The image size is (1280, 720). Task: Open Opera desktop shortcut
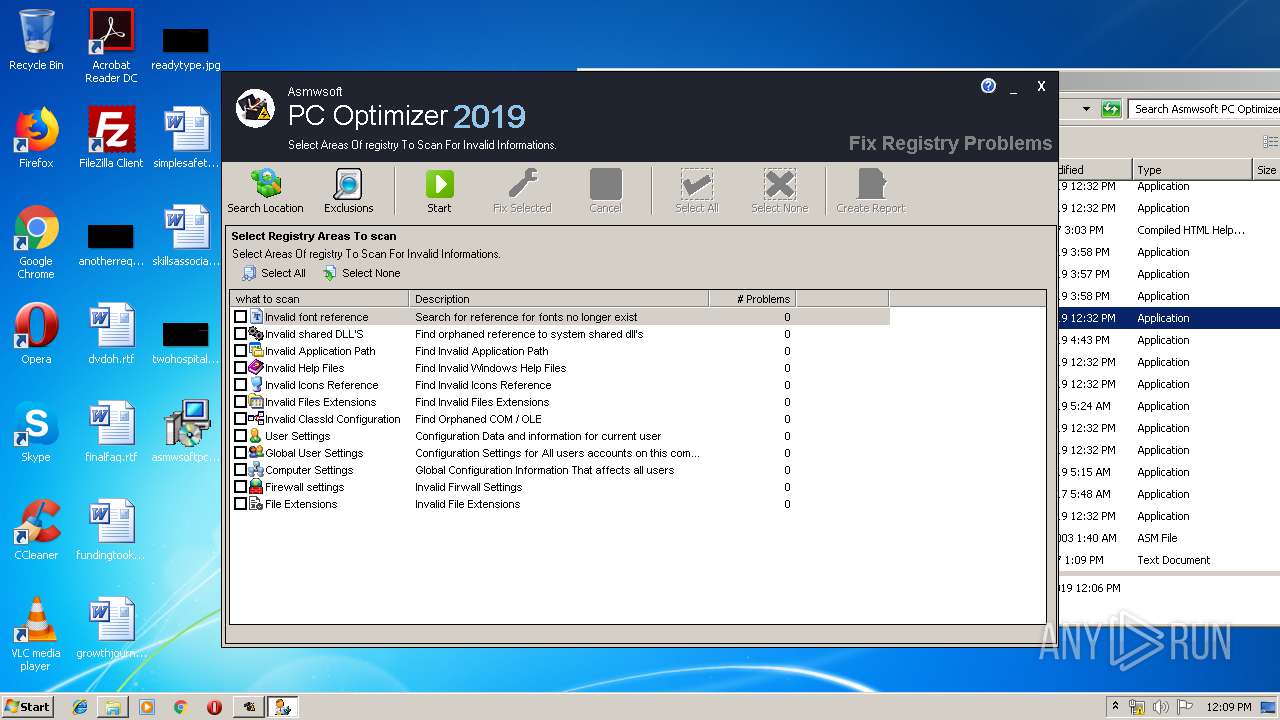36,334
